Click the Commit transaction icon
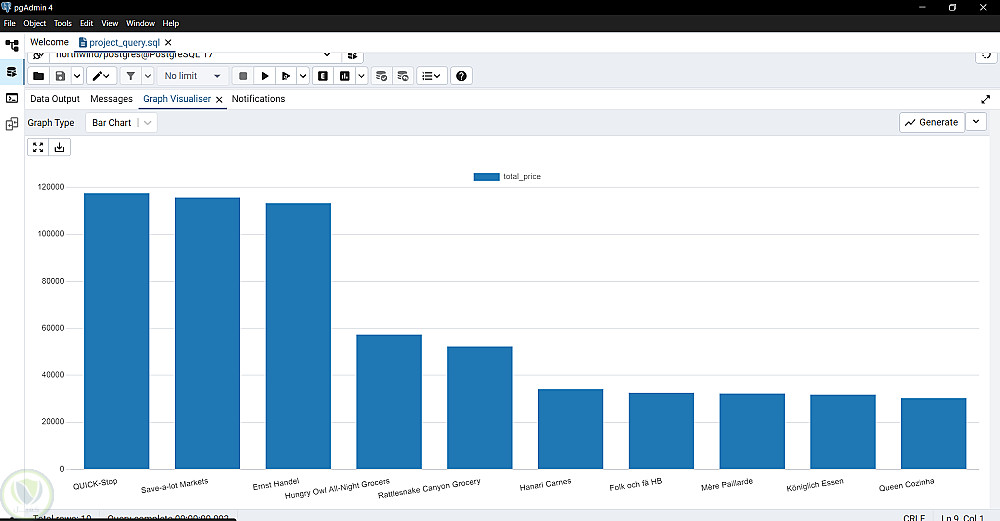Viewport: 1000px width, 521px height. (381, 76)
